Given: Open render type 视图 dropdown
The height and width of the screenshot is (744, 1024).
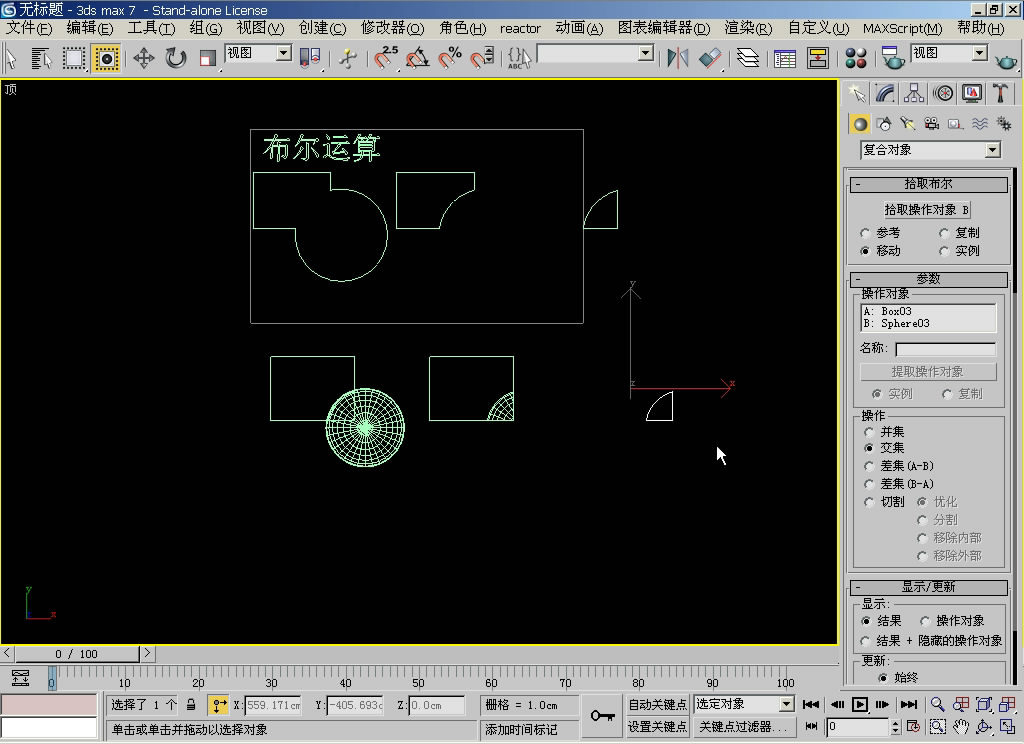Looking at the screenshot, I should pos(950,53).
